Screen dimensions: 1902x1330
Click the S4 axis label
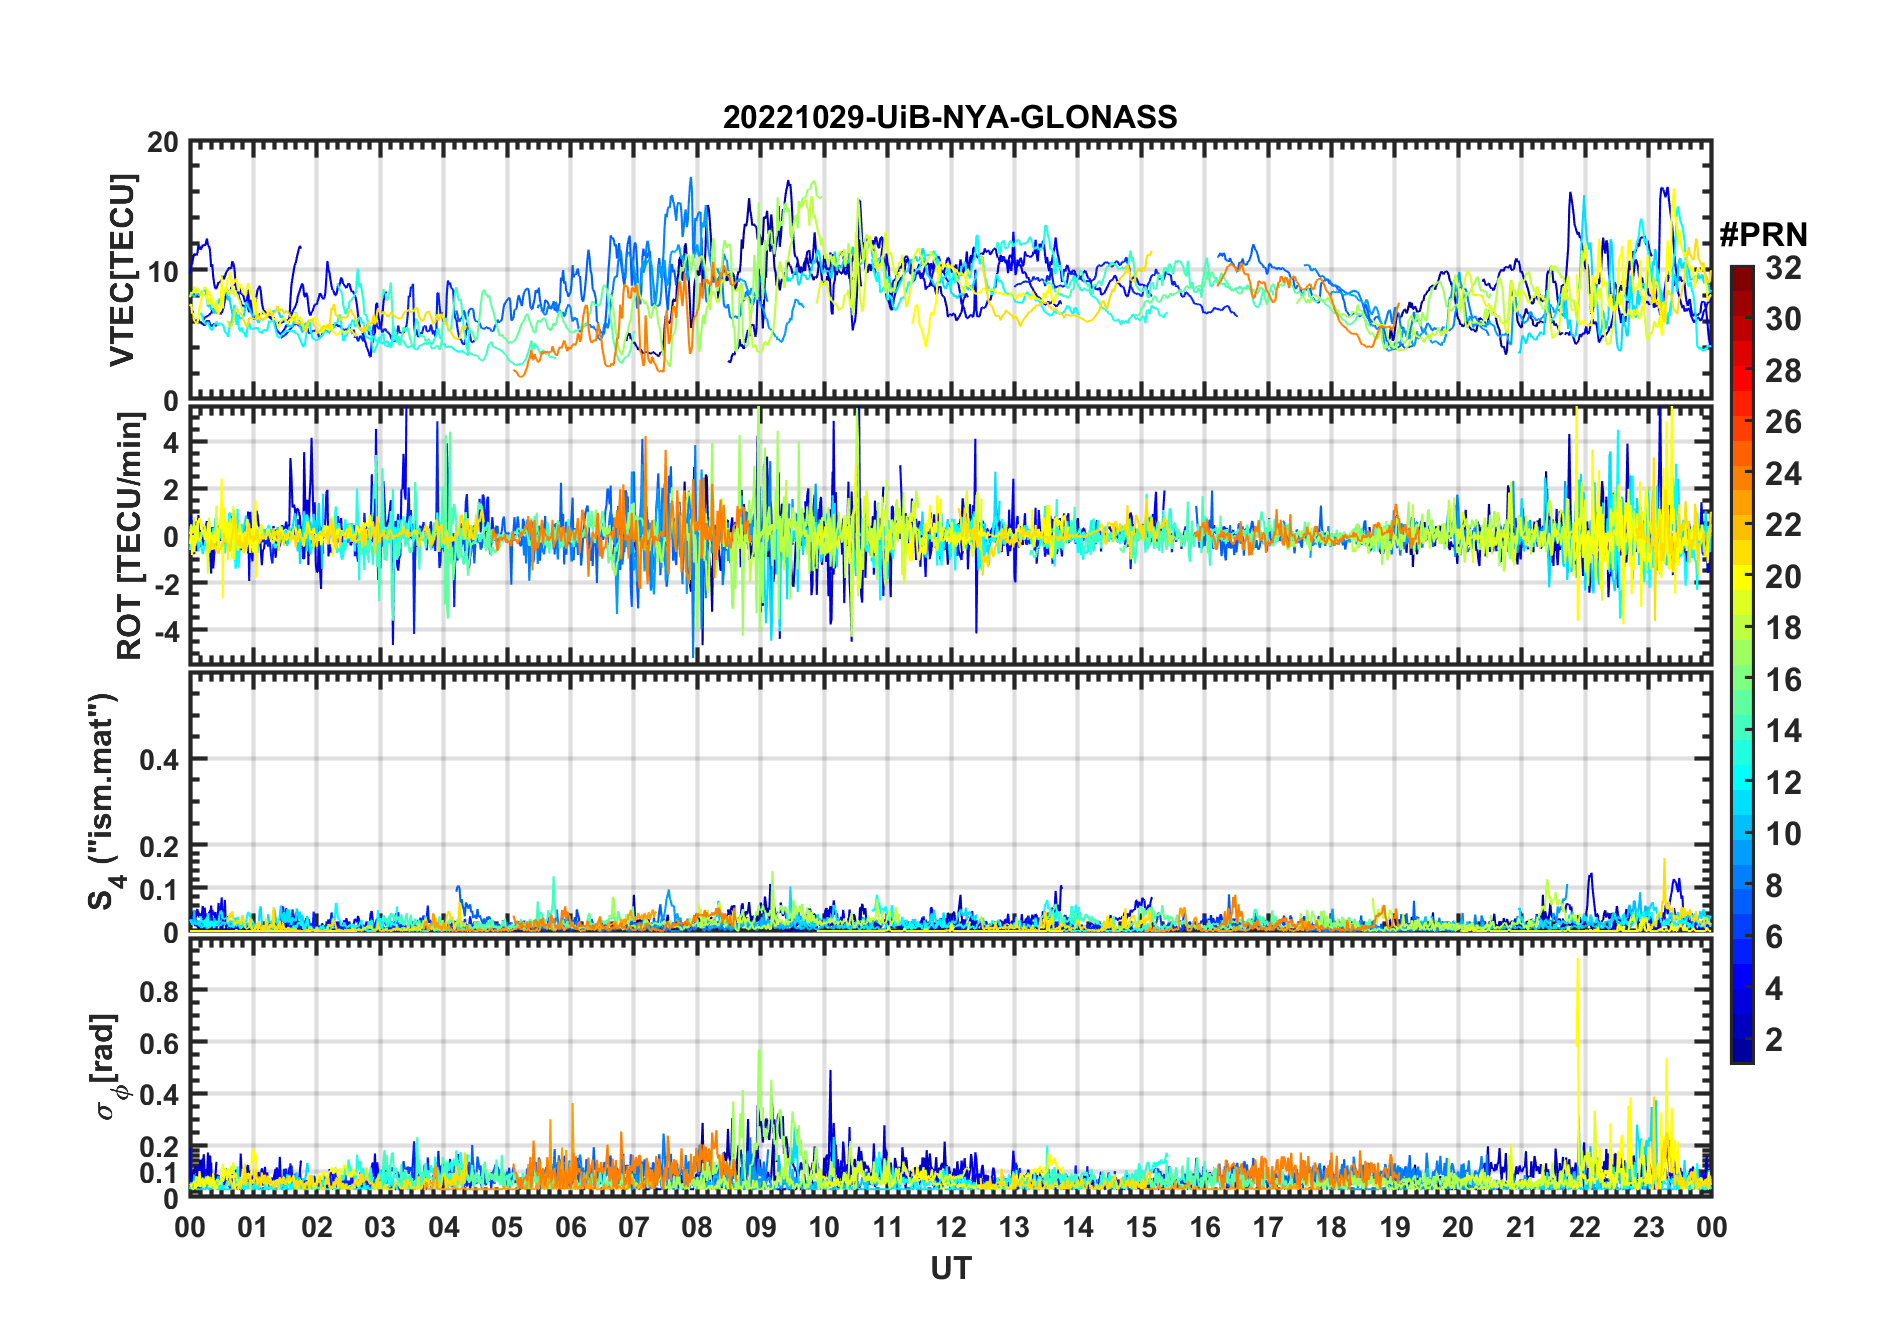click(x=103, y=801)
